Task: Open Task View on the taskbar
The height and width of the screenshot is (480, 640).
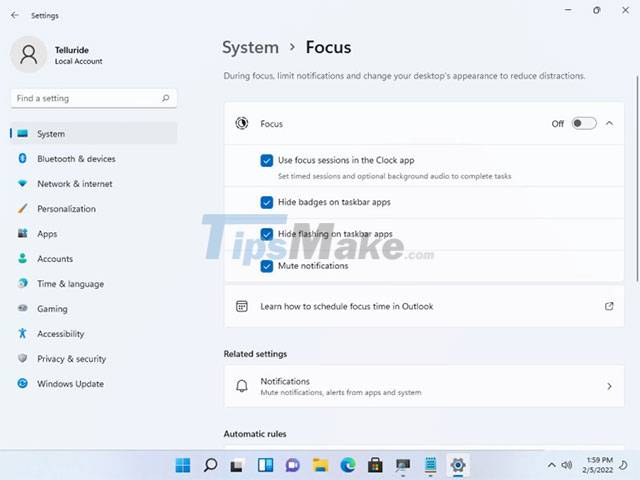Action: coord(237,465)
